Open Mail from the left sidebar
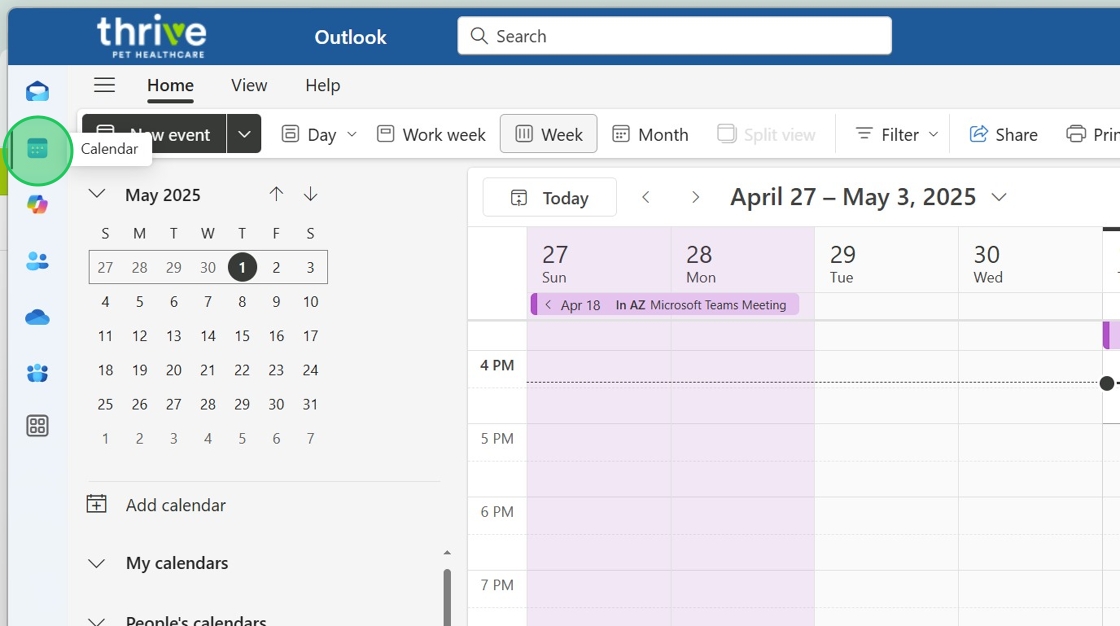Screen dimensions: 1120x626 (x=37, y=92)
